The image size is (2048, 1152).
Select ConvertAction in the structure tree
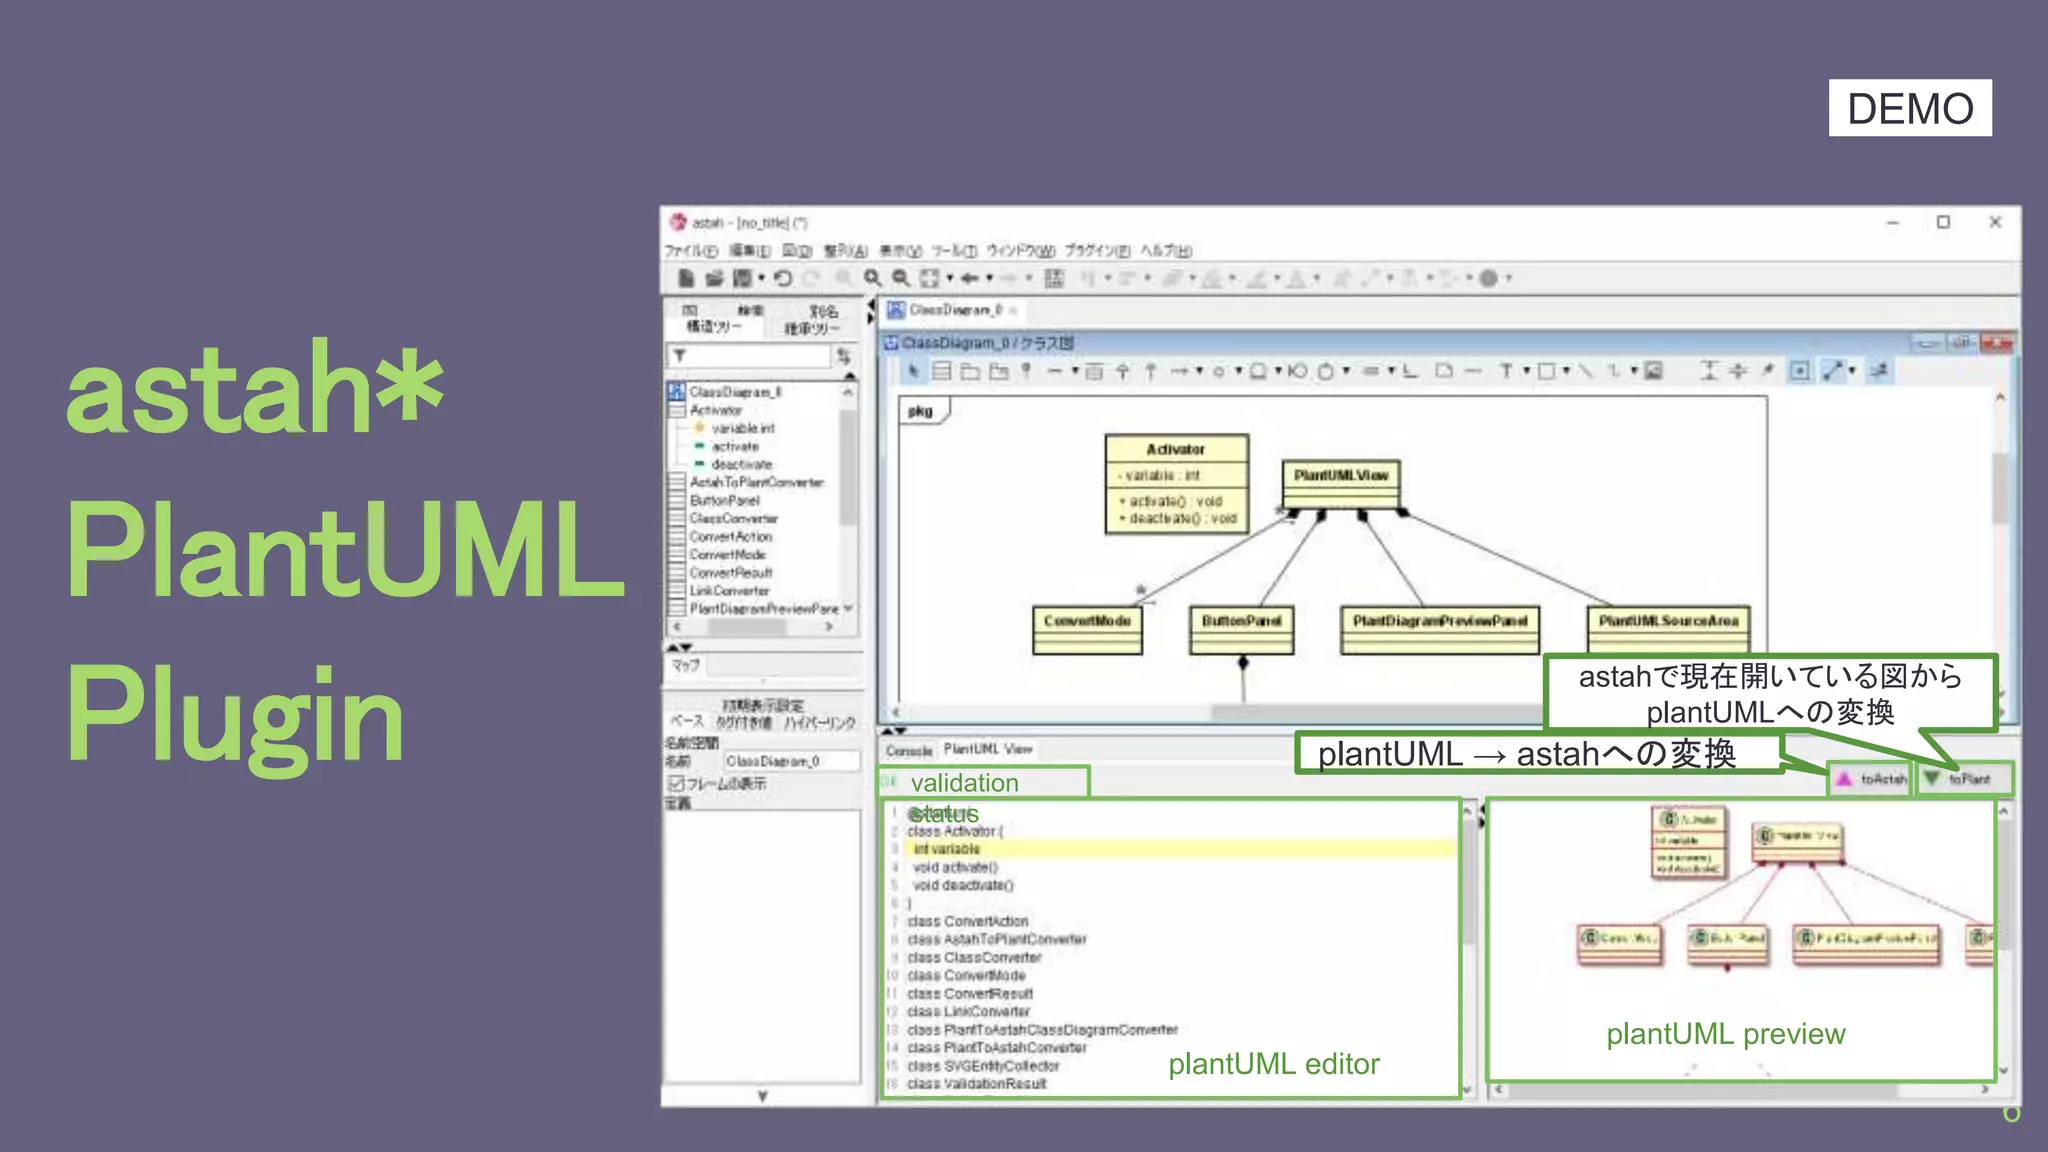coord(730,537)
